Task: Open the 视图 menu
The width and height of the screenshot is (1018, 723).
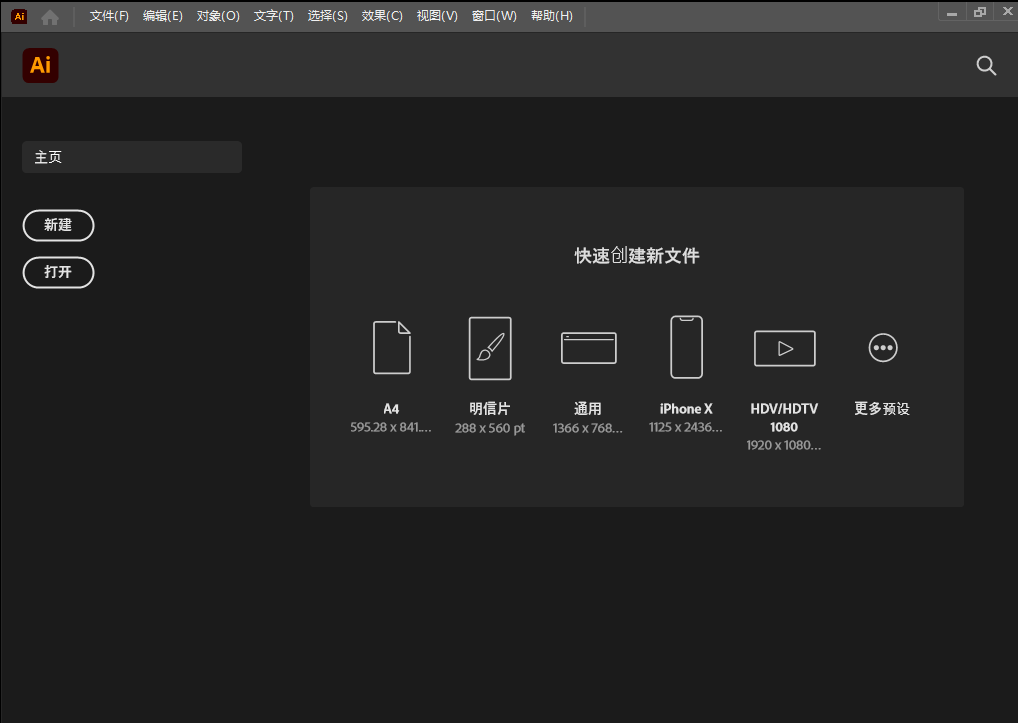Action: [437, 15]
